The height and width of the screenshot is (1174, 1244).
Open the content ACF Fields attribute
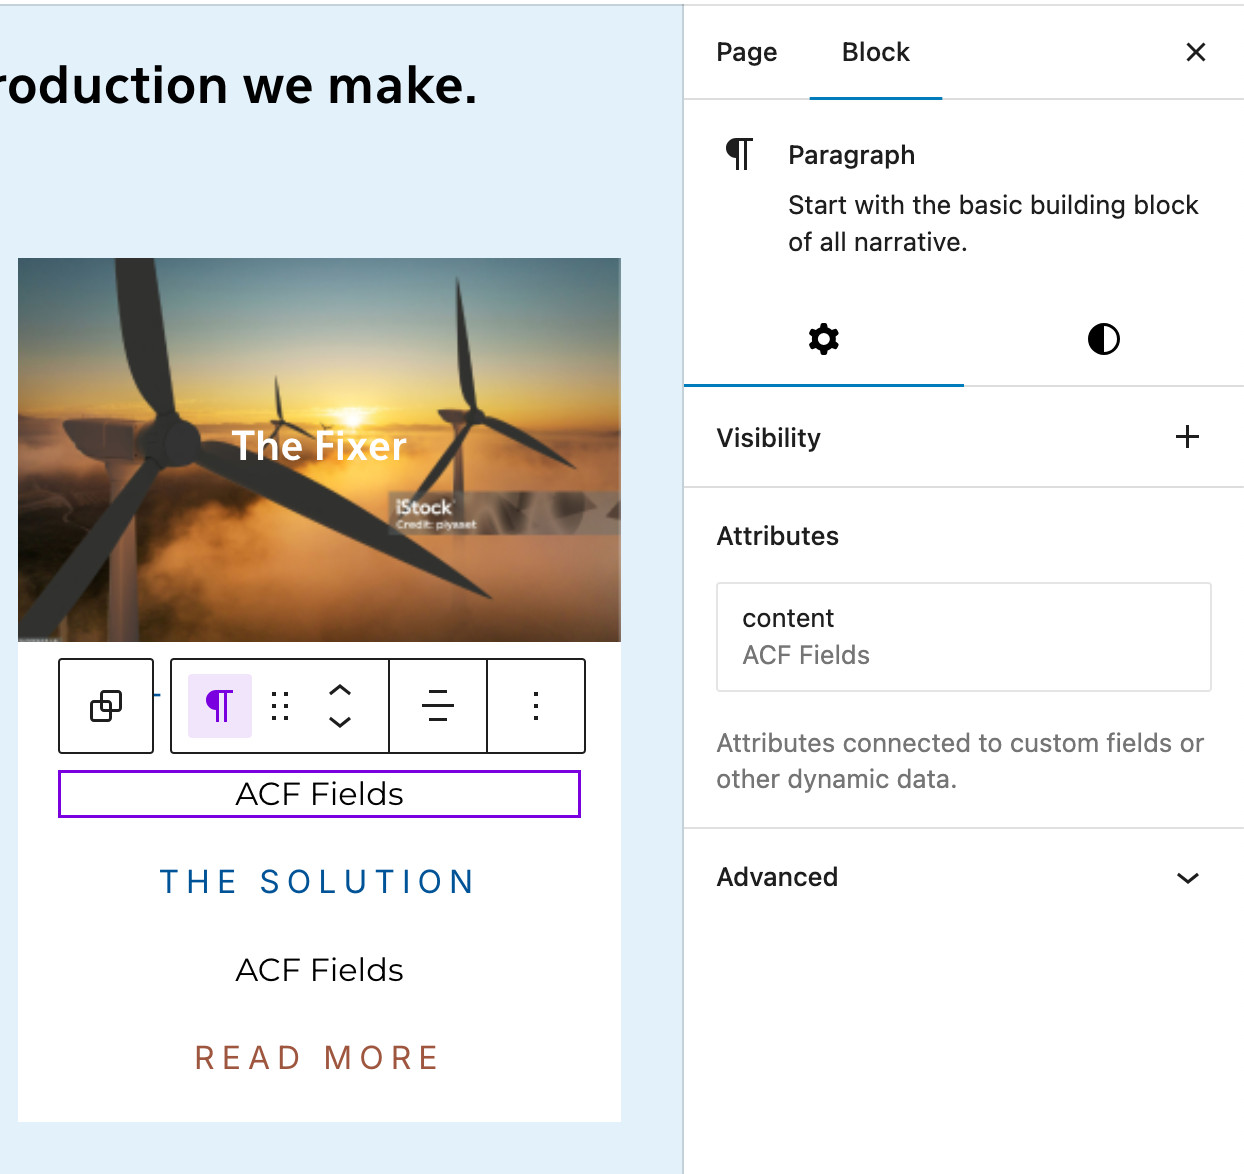[x=964, y=637]
